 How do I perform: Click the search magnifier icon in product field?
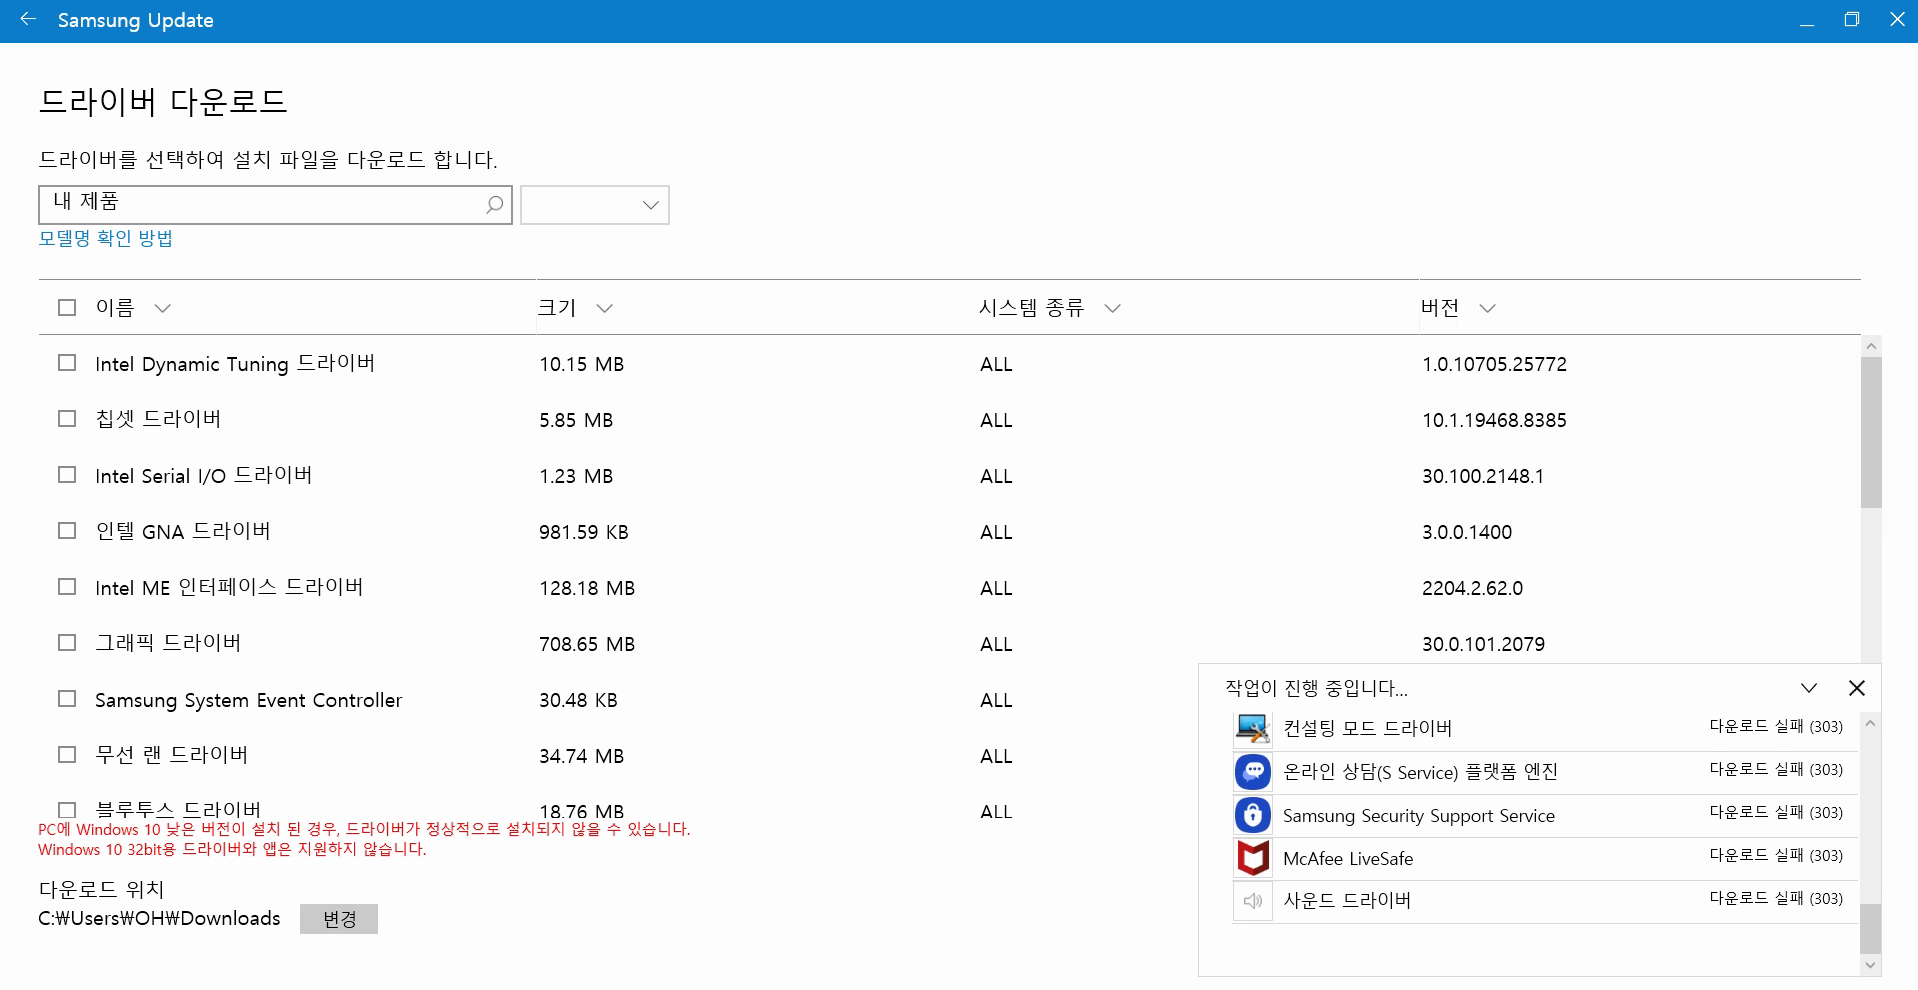(494, 205)
